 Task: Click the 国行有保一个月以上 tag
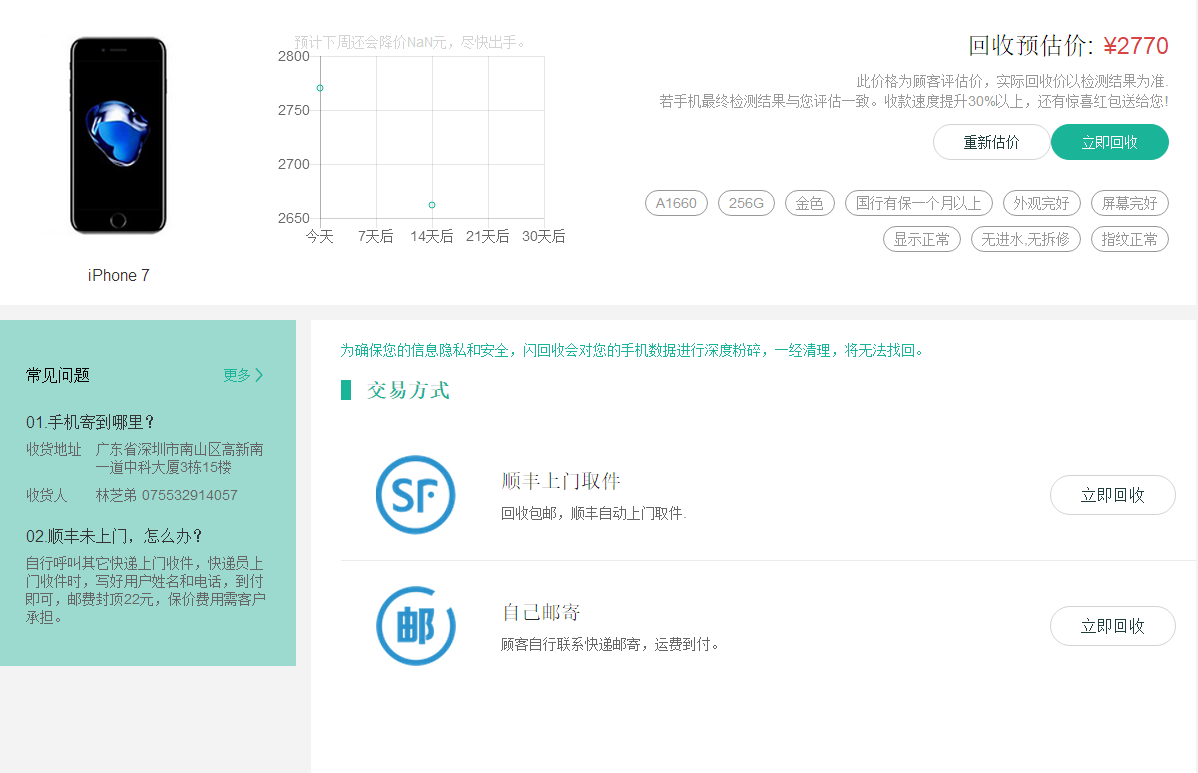[918, 203]
